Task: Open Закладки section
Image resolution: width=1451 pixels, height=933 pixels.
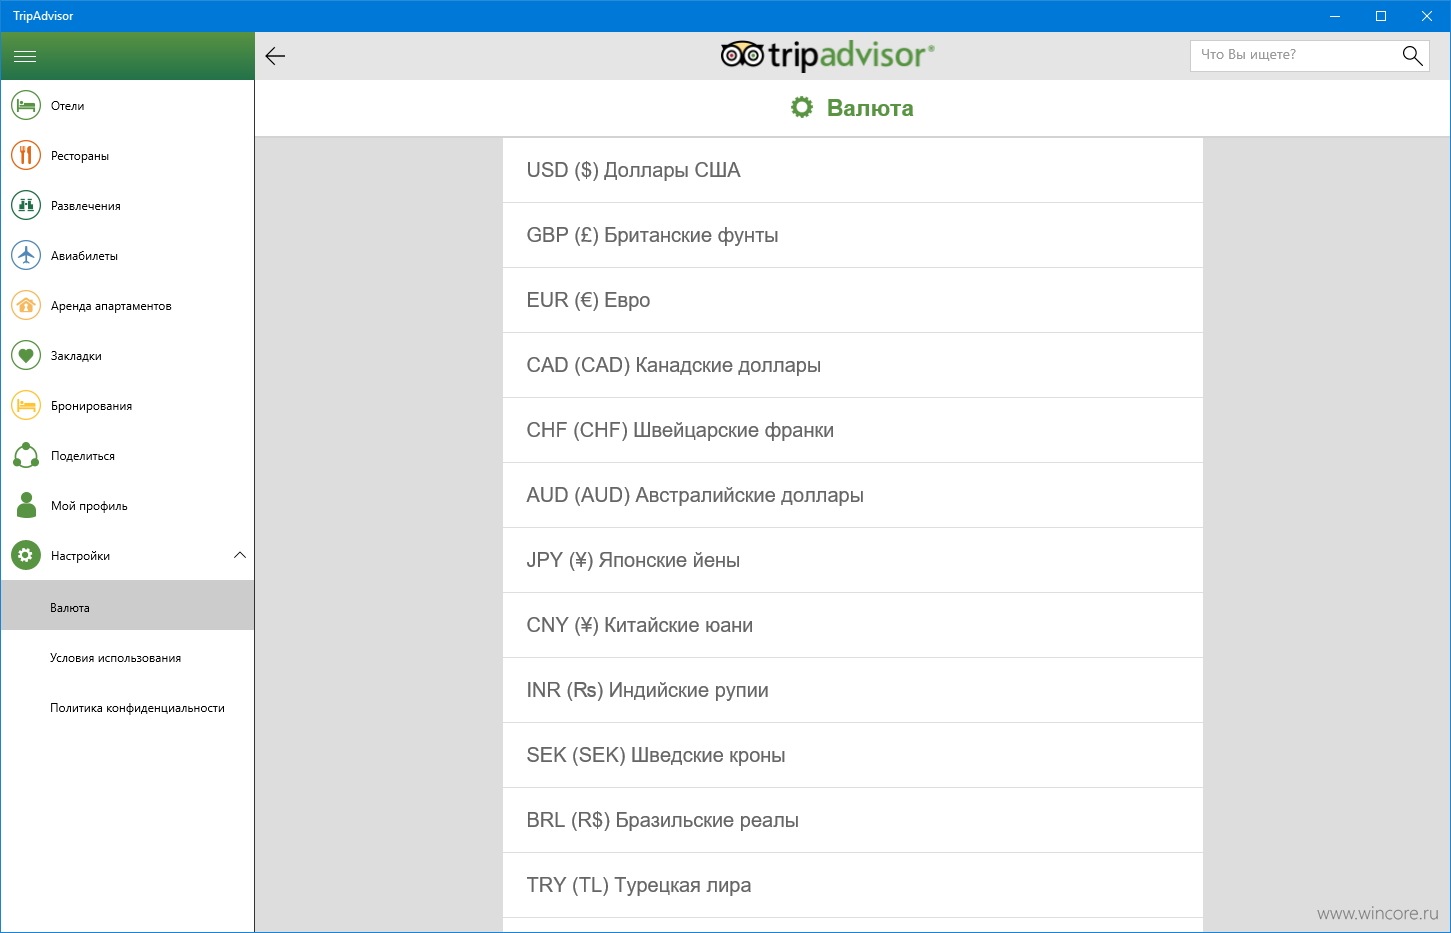Action: coord(127,355)
